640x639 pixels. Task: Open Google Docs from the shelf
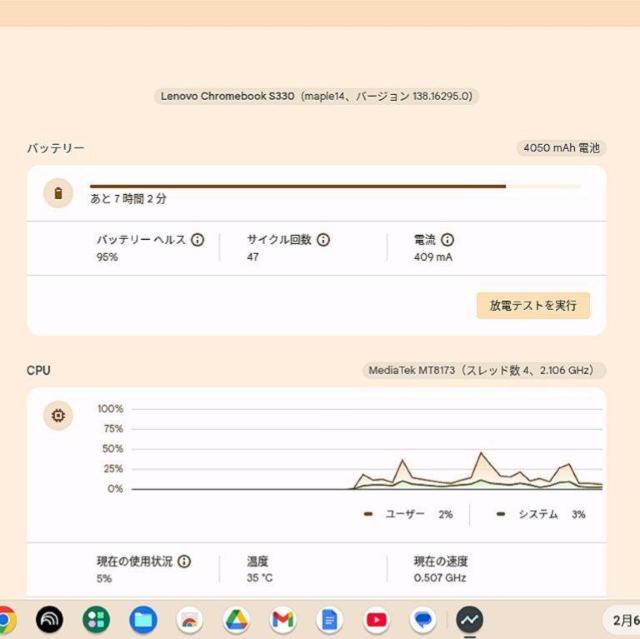(330, 620)
